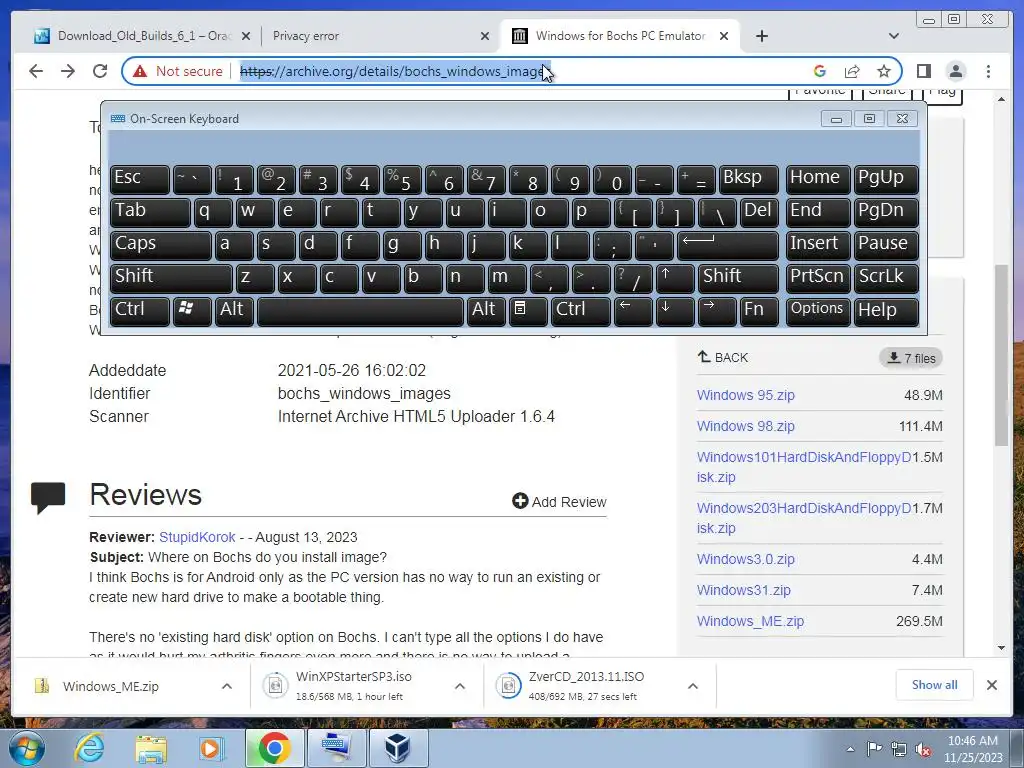Click Add Review plus icon

520,501
